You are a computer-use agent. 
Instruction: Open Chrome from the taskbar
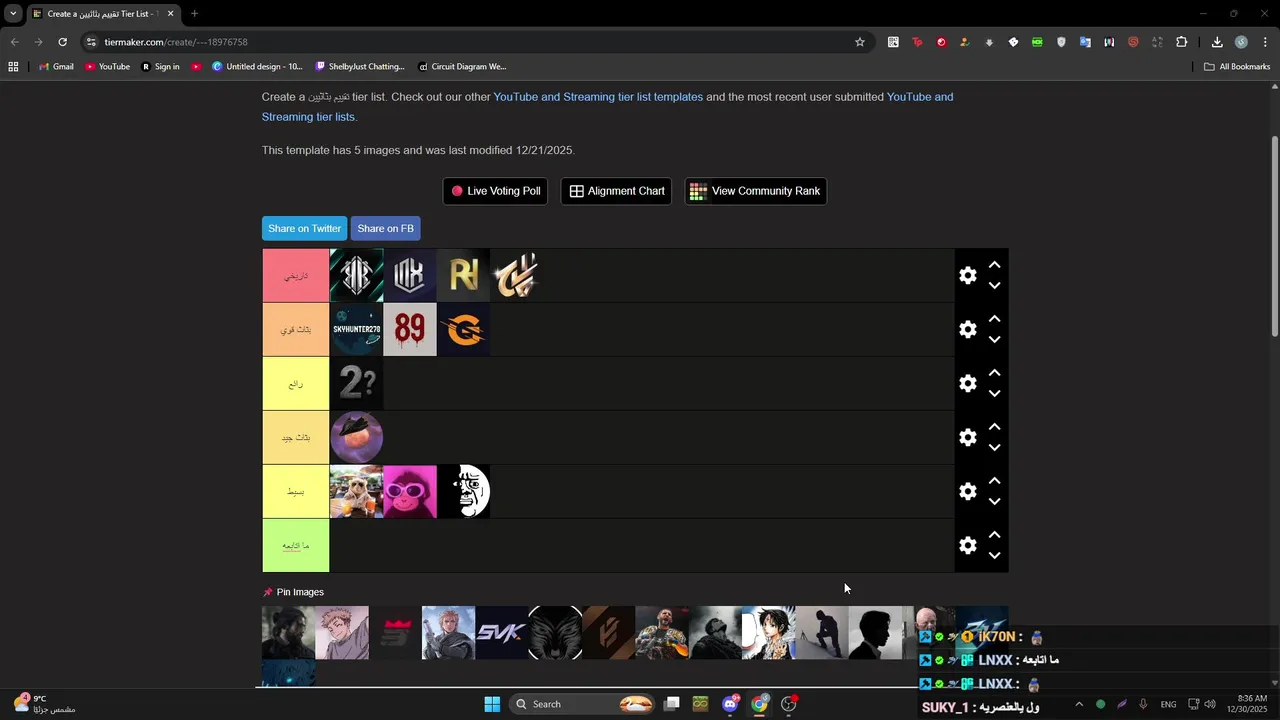tap(760, 704)
